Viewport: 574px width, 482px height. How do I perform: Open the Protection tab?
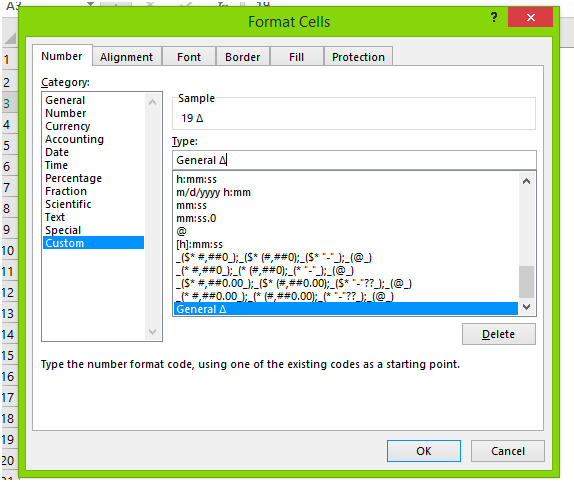pyautogui.click(x=358, y=57)
